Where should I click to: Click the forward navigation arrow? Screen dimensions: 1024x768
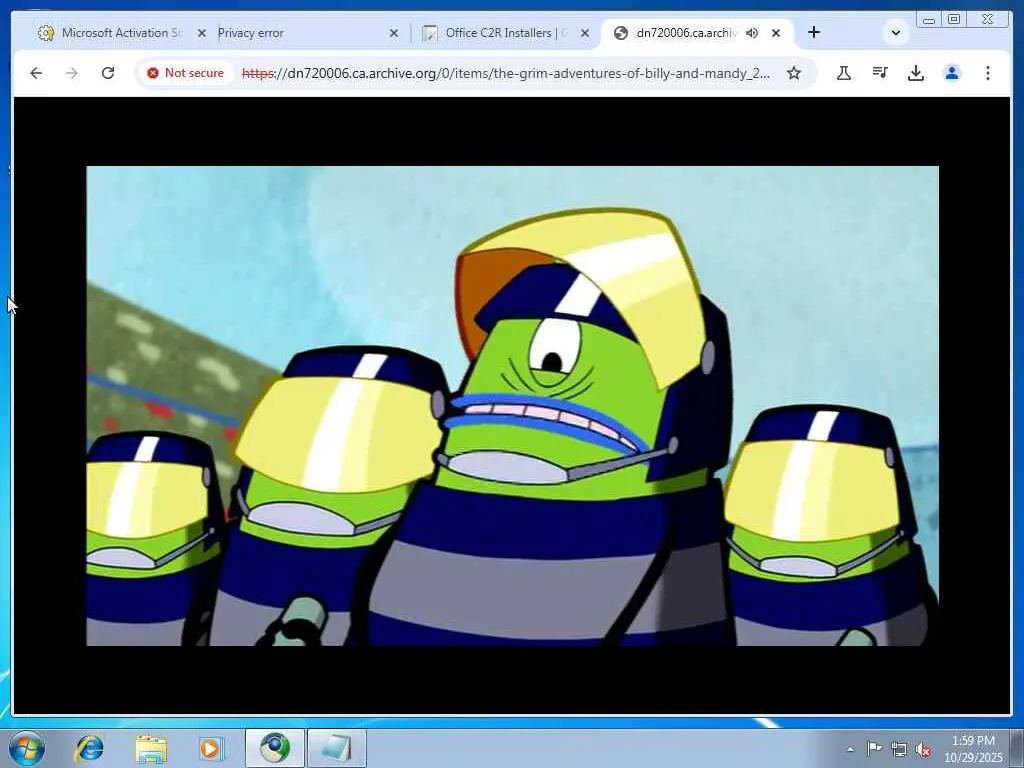[72, 73]
